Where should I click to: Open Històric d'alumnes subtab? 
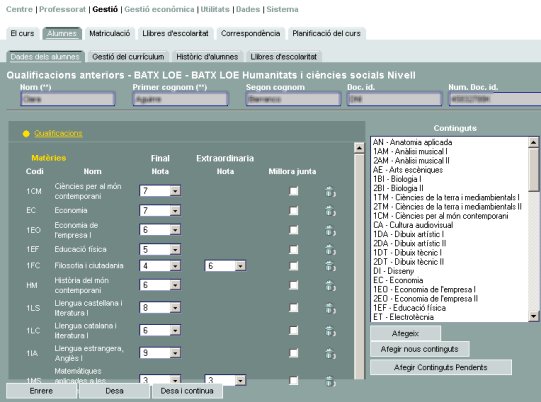207,57
